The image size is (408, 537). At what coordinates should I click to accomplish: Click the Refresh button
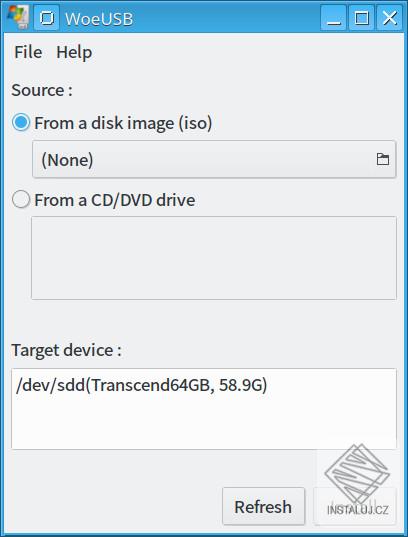pyautogui.click(x=263, y=507)
